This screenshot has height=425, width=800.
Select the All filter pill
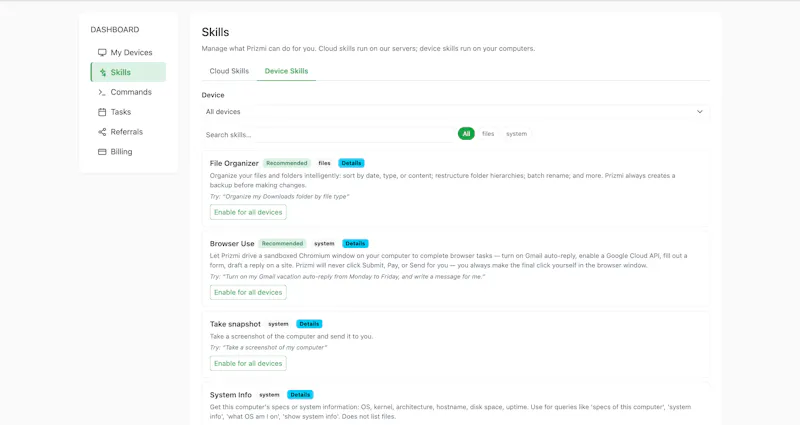[x=466, y=134]
